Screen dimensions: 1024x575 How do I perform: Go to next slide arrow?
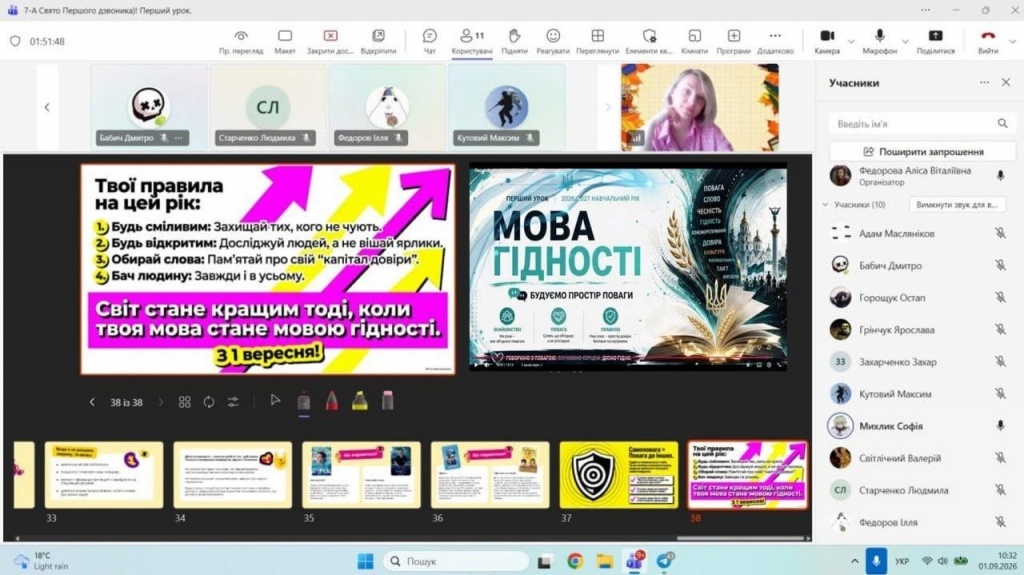[x=161, y=402]
